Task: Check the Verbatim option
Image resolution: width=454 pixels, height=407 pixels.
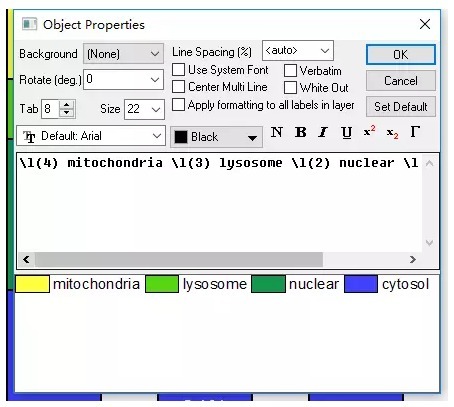Action: (290, 70)
